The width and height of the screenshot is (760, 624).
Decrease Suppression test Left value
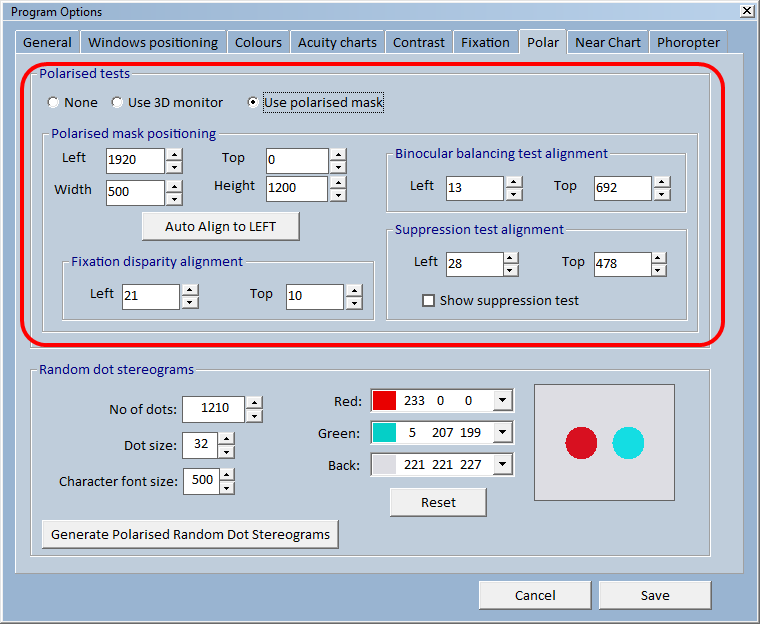pos(510,271)
